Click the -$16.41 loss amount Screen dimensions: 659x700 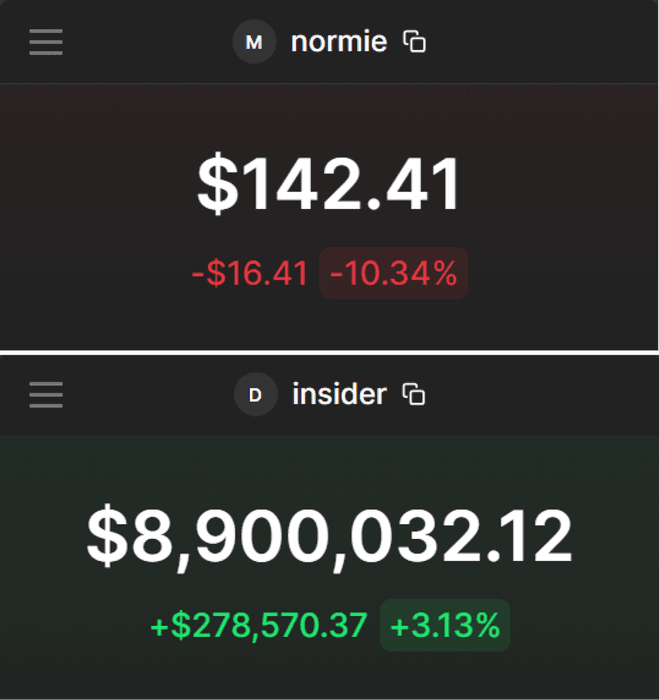(250, 273)
